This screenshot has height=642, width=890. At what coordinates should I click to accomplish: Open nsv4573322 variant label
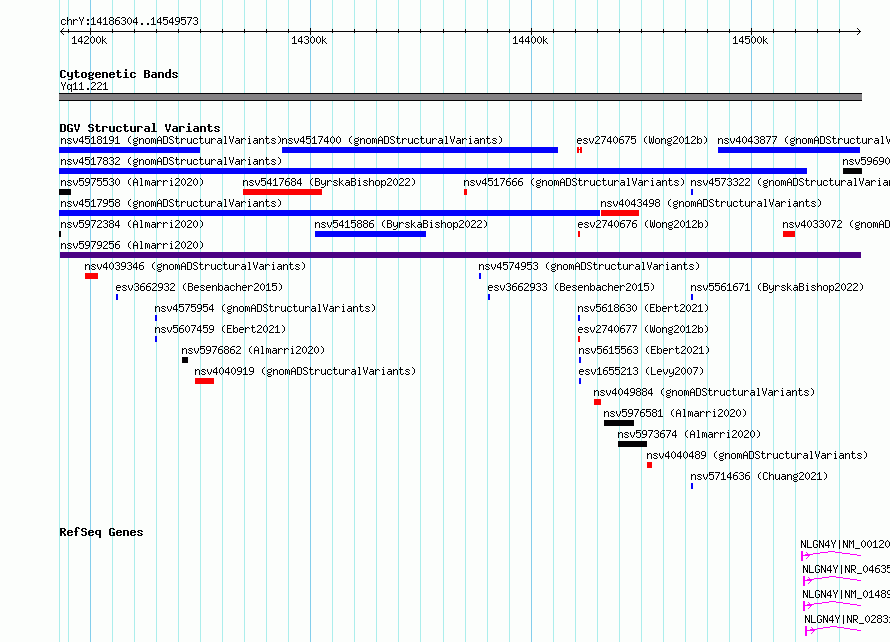790,182
